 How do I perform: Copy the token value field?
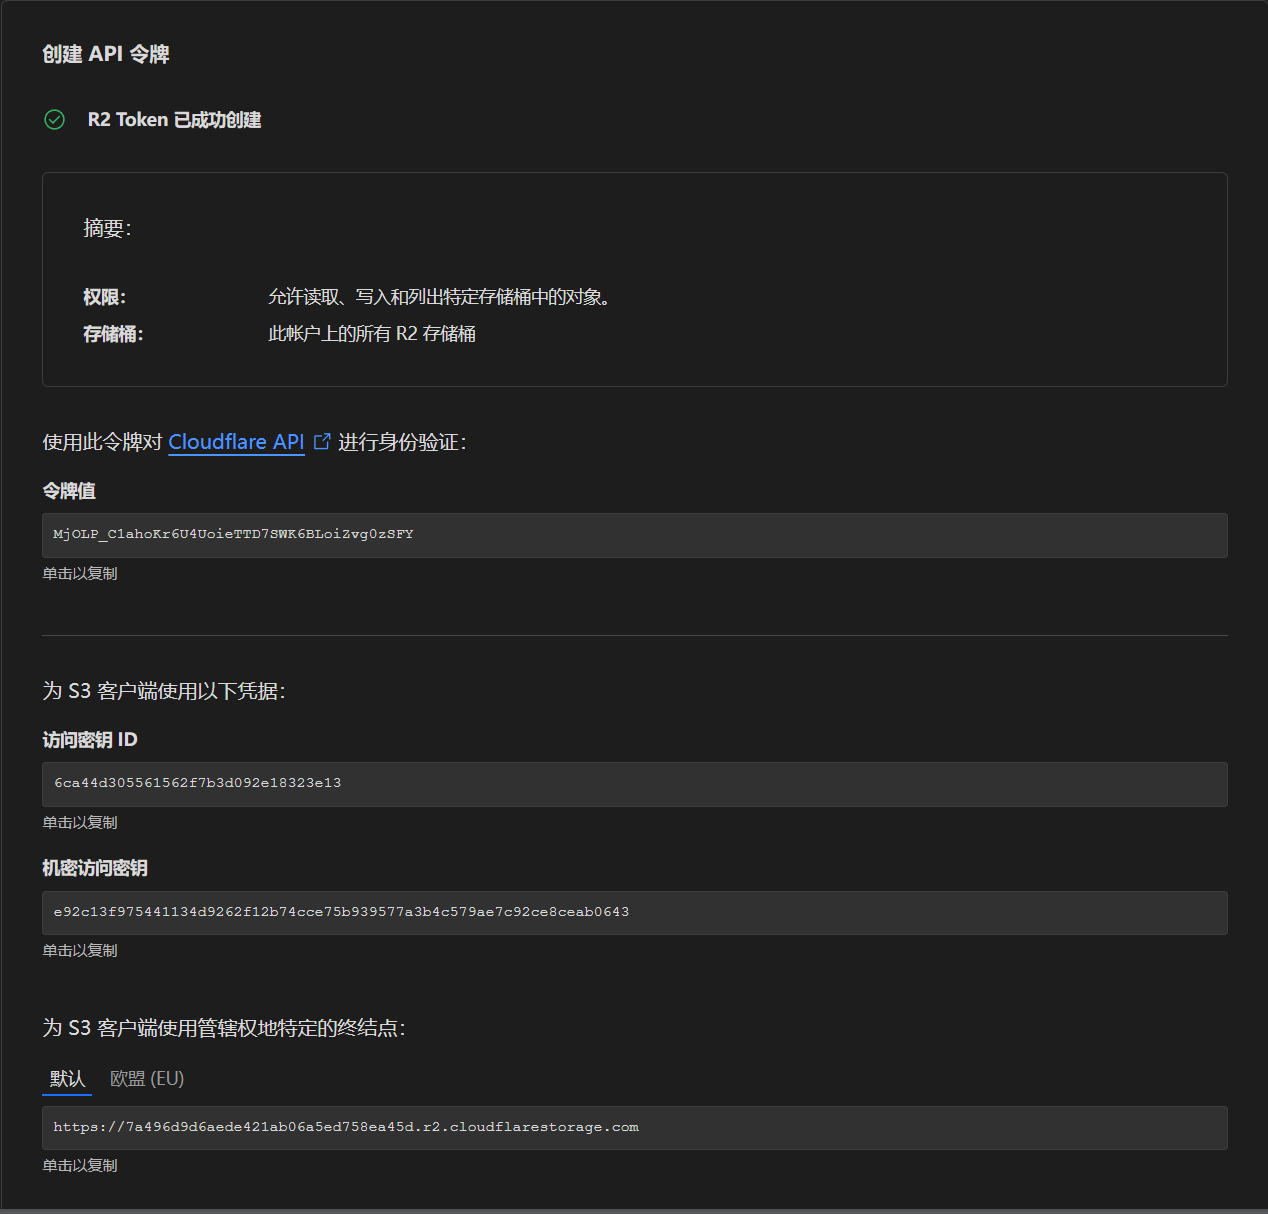click(x=635, y=535)
